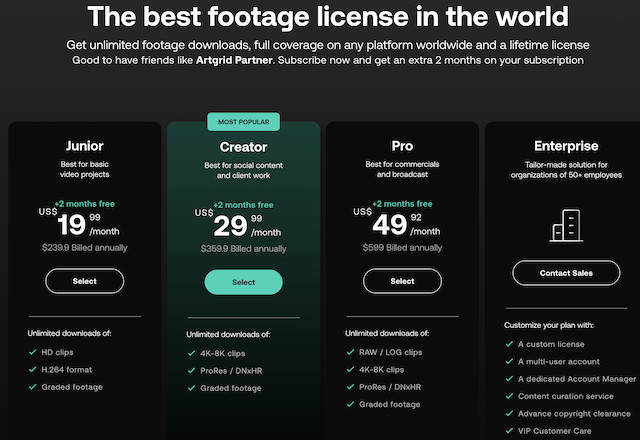
Task: Click the Junior price 19
Action: 72,225
